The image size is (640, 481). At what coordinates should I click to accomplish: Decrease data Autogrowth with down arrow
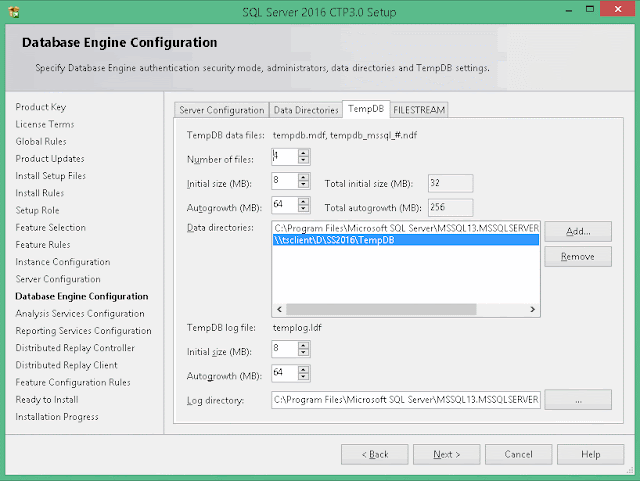(303, 209)
